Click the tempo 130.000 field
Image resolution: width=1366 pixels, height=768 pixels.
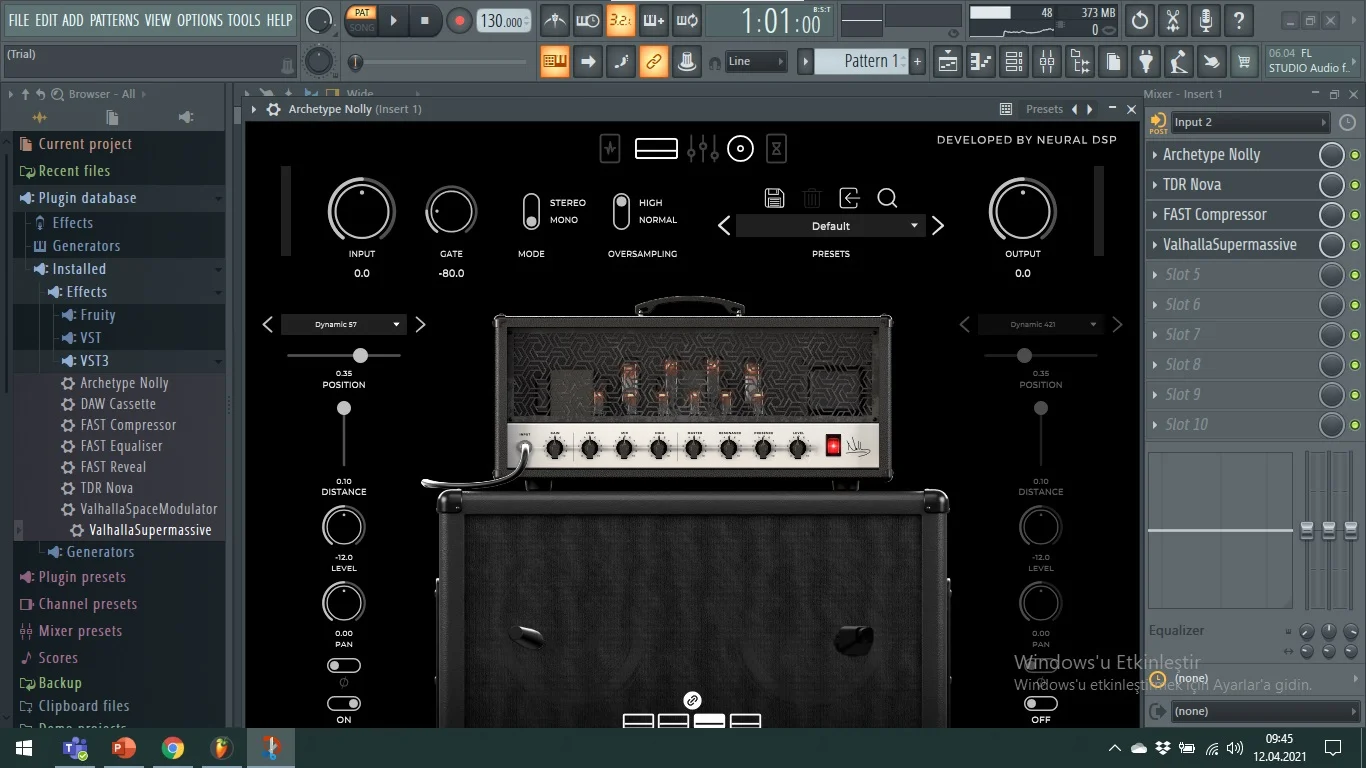tap(504, 21)
